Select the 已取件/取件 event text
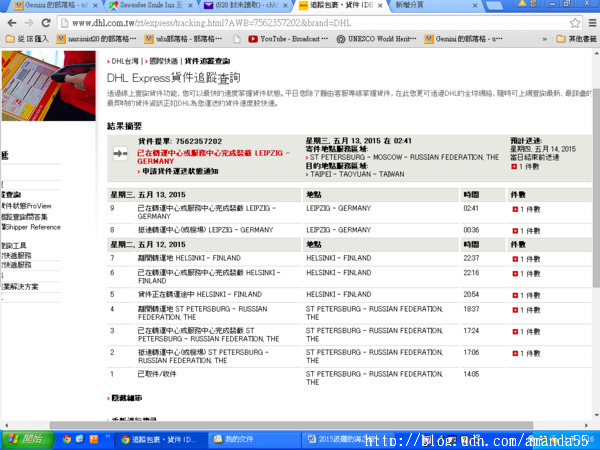 pos(157,374)
